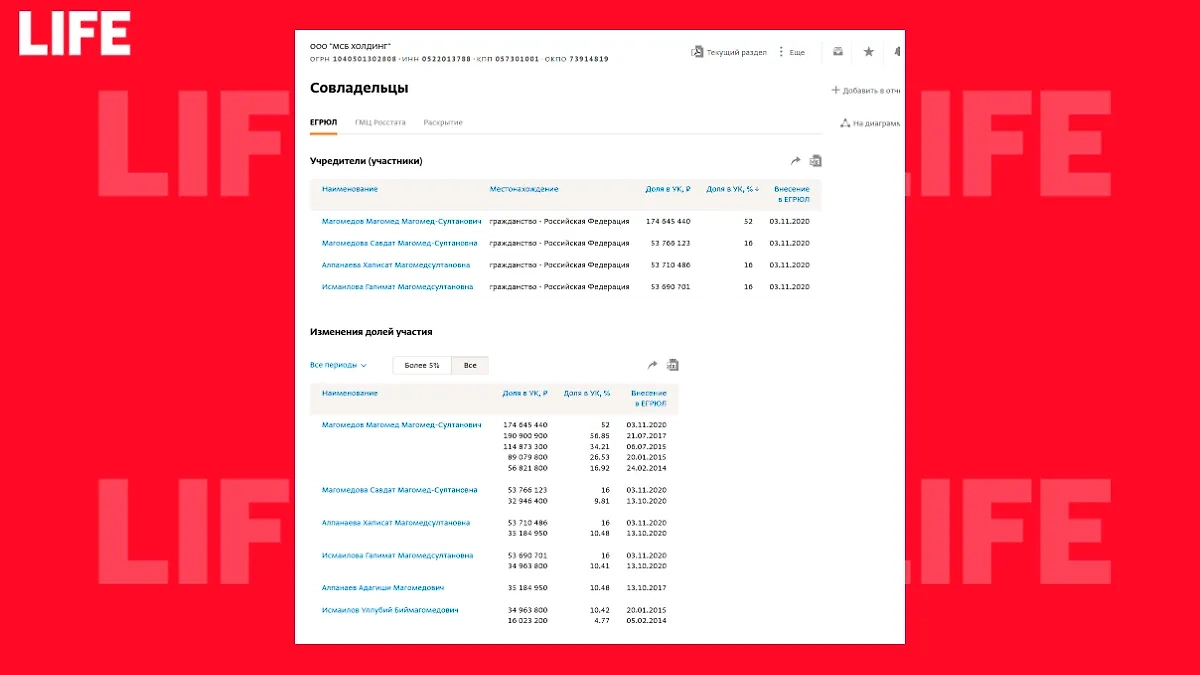Select the Более 5% filter toggle
Image resolution: width=1200 pixels, height=675 pixels.
tap(421, 366)
